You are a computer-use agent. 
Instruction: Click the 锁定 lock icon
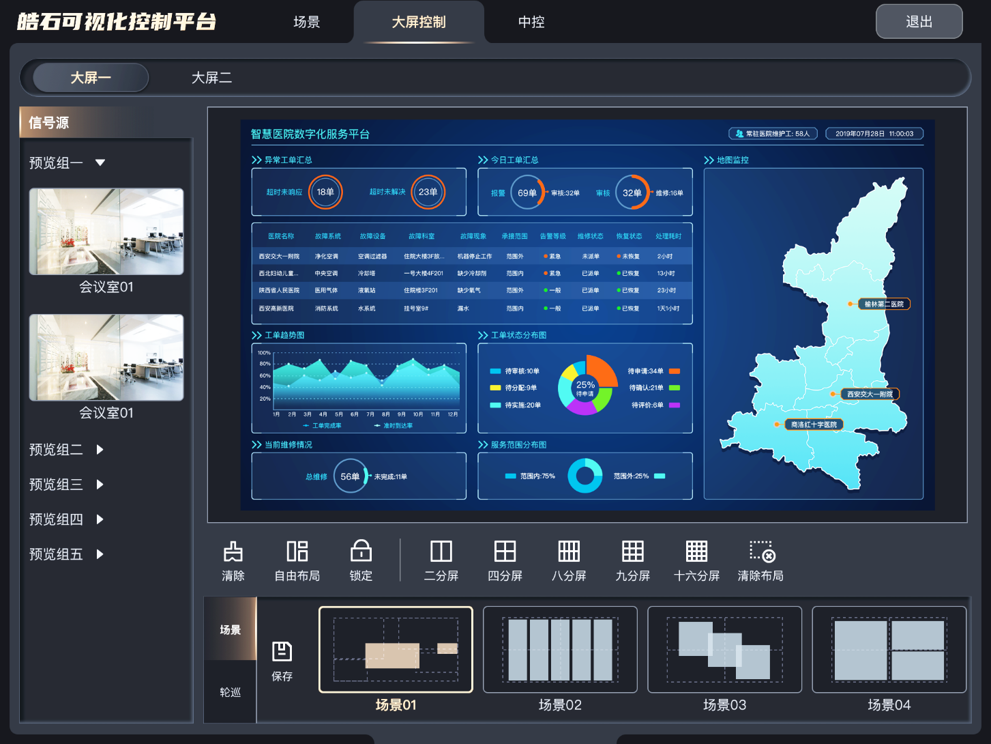[x=361, y=552]
